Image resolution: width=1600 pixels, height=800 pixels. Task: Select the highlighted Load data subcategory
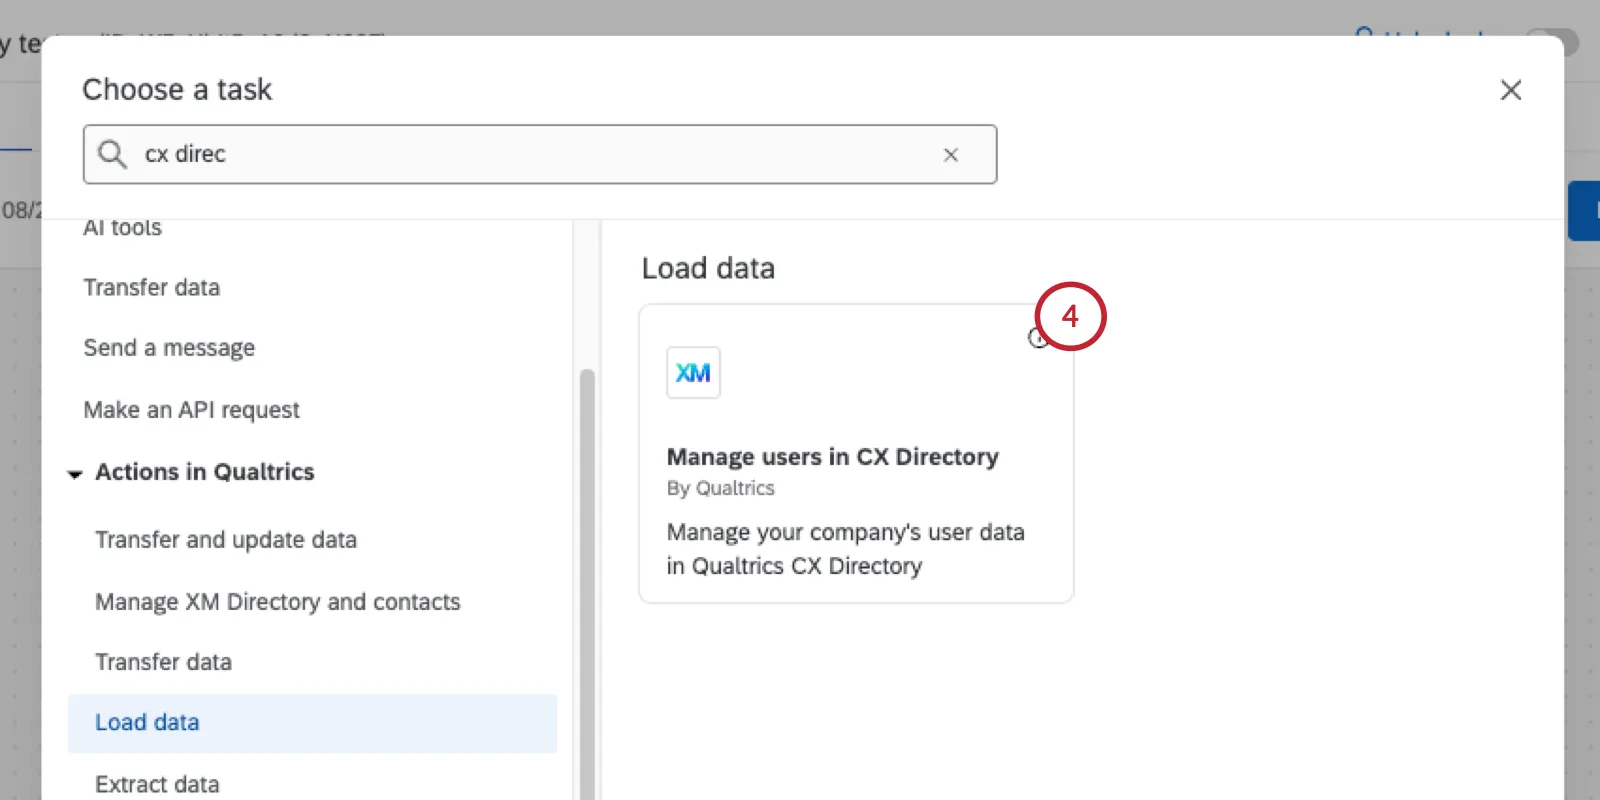(x=312, y=723)
